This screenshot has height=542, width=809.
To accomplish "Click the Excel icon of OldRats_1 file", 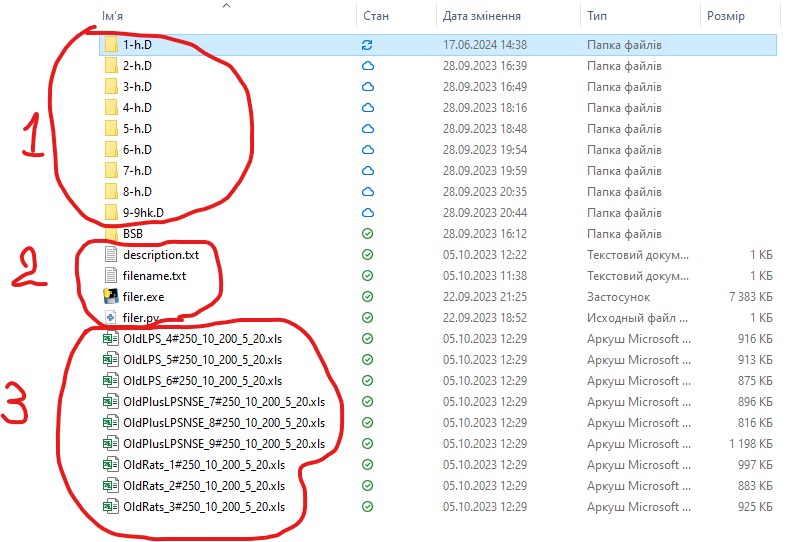I will (x=111, y=465).
